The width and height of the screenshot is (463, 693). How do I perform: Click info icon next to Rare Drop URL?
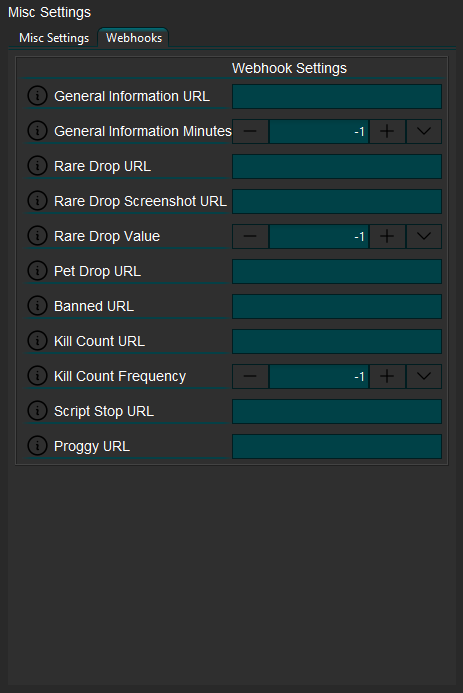37,166
